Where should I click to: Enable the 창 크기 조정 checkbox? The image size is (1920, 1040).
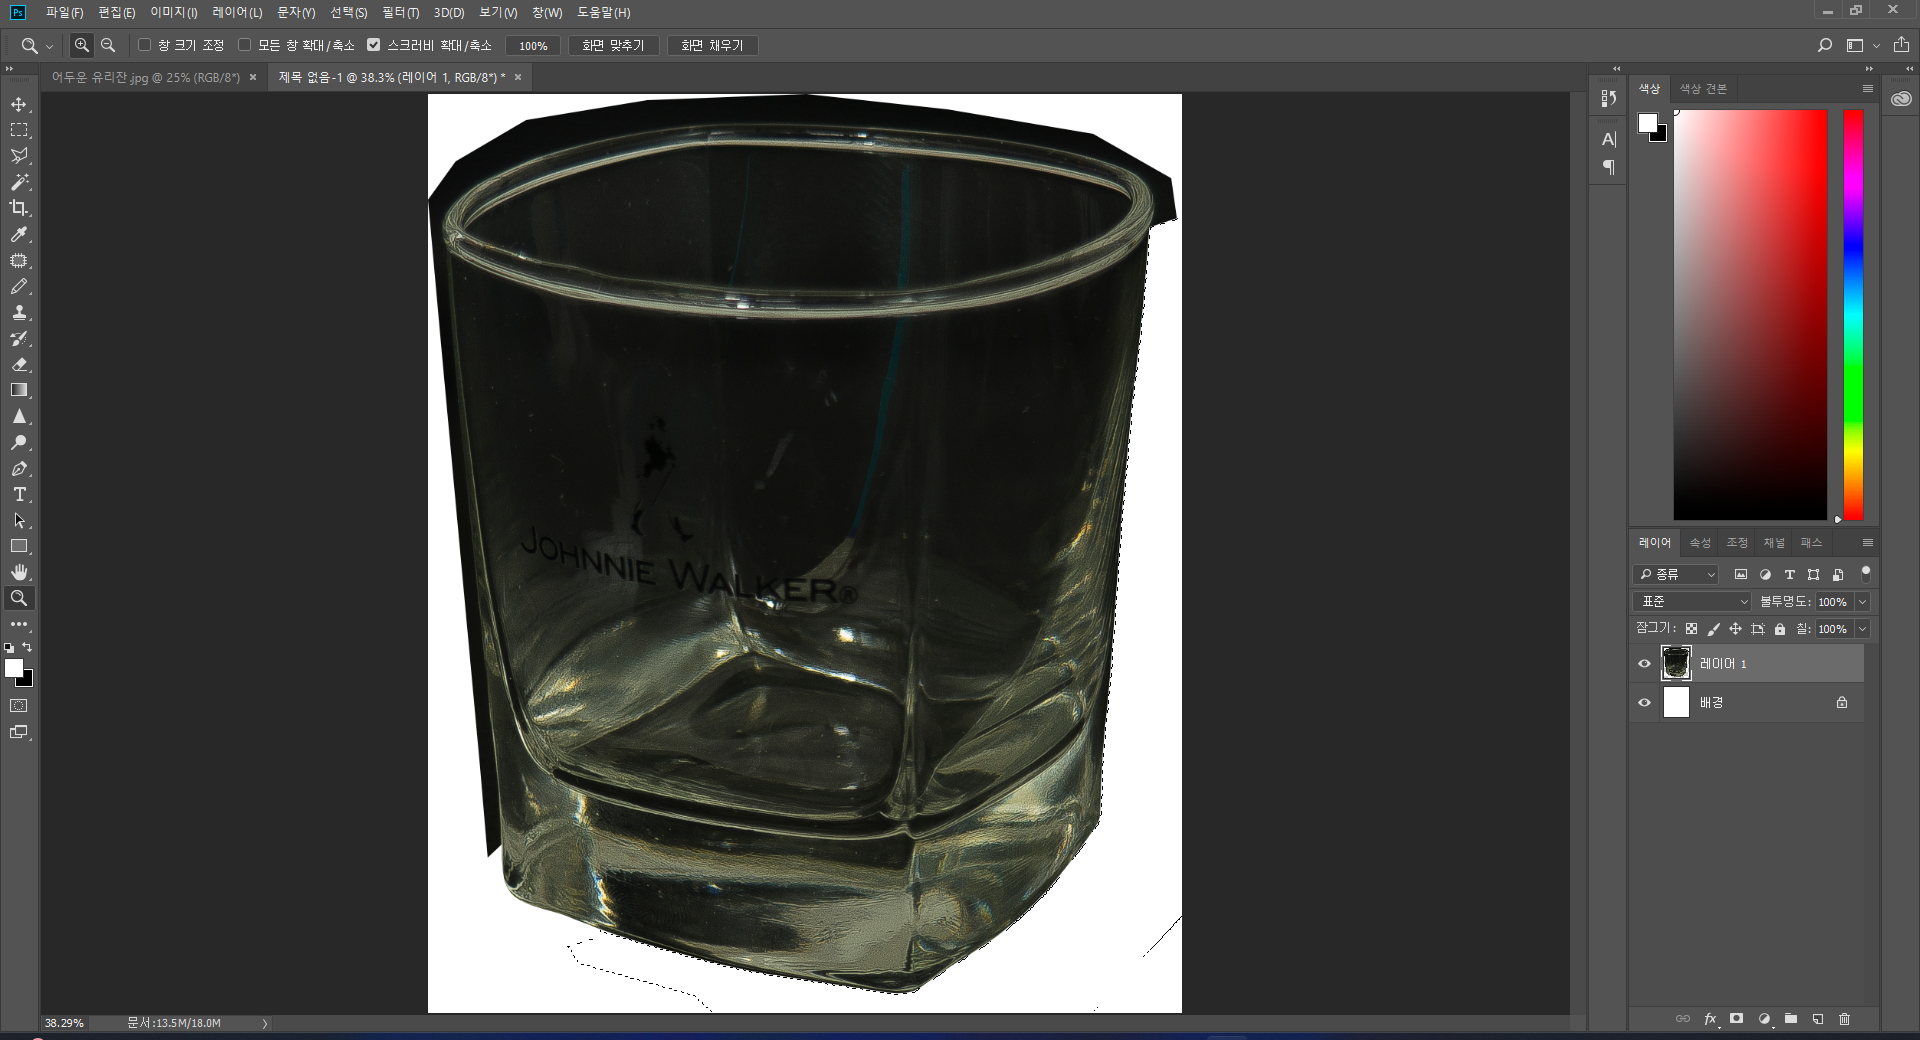click(144, 45)
